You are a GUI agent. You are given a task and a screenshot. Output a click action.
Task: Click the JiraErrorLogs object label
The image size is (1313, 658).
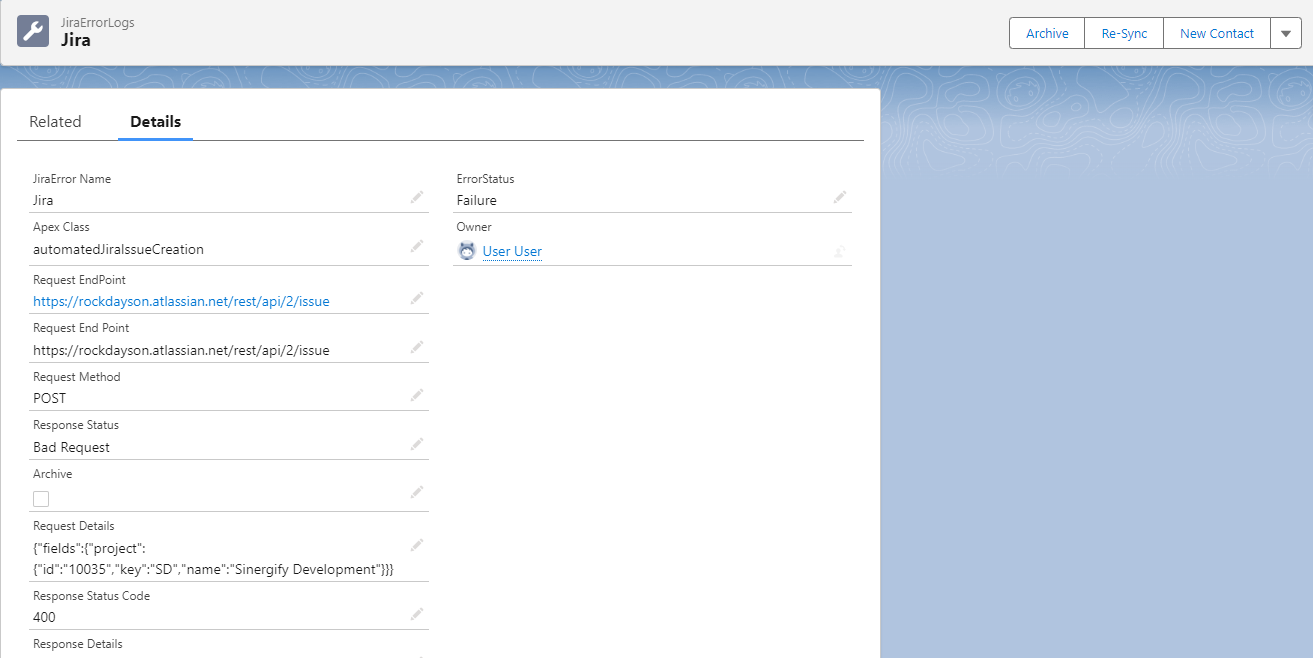click(x=98, y=22)
